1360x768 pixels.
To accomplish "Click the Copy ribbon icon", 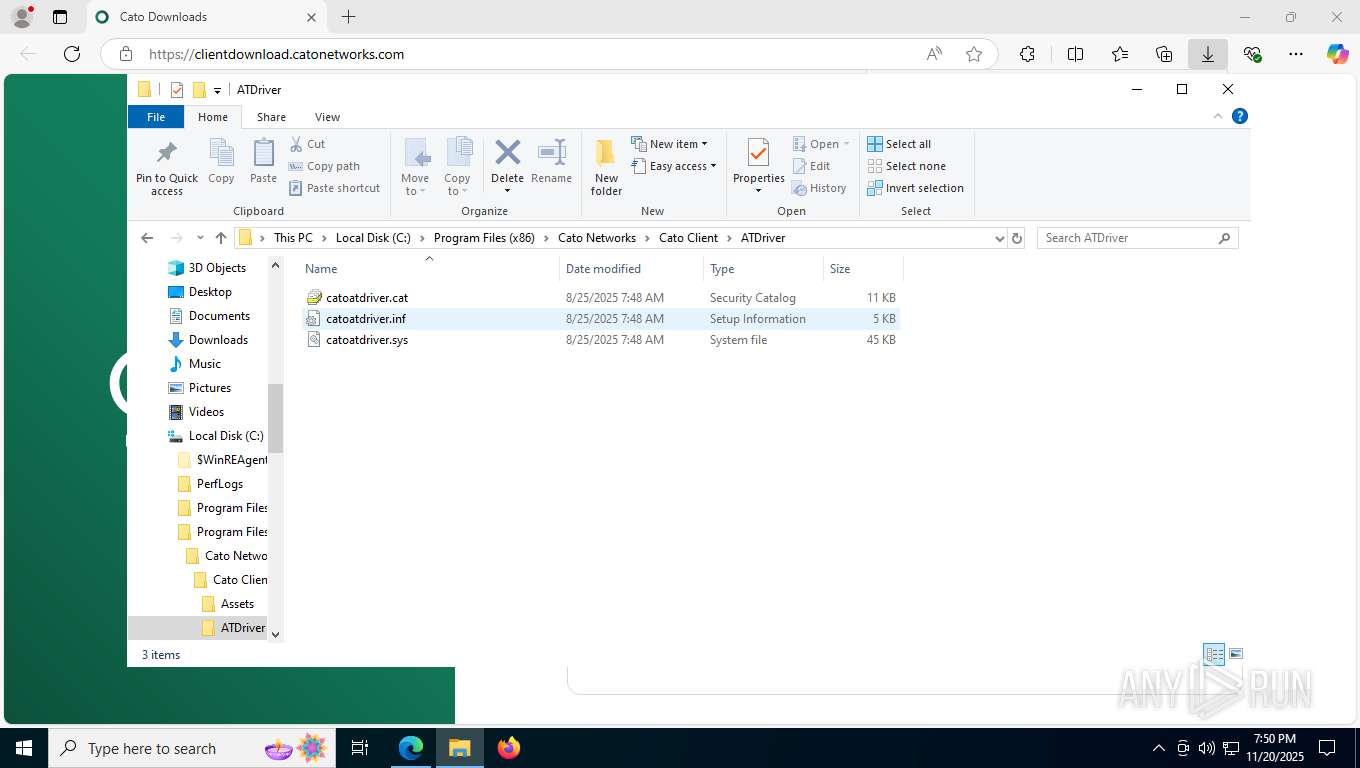I will [x=221, y=162].
